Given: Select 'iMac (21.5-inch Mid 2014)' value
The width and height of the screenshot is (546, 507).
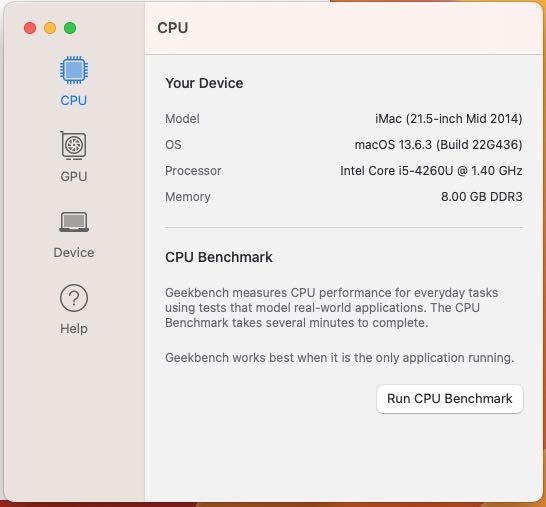Looking at the screenshot, I should click(448, 119).
